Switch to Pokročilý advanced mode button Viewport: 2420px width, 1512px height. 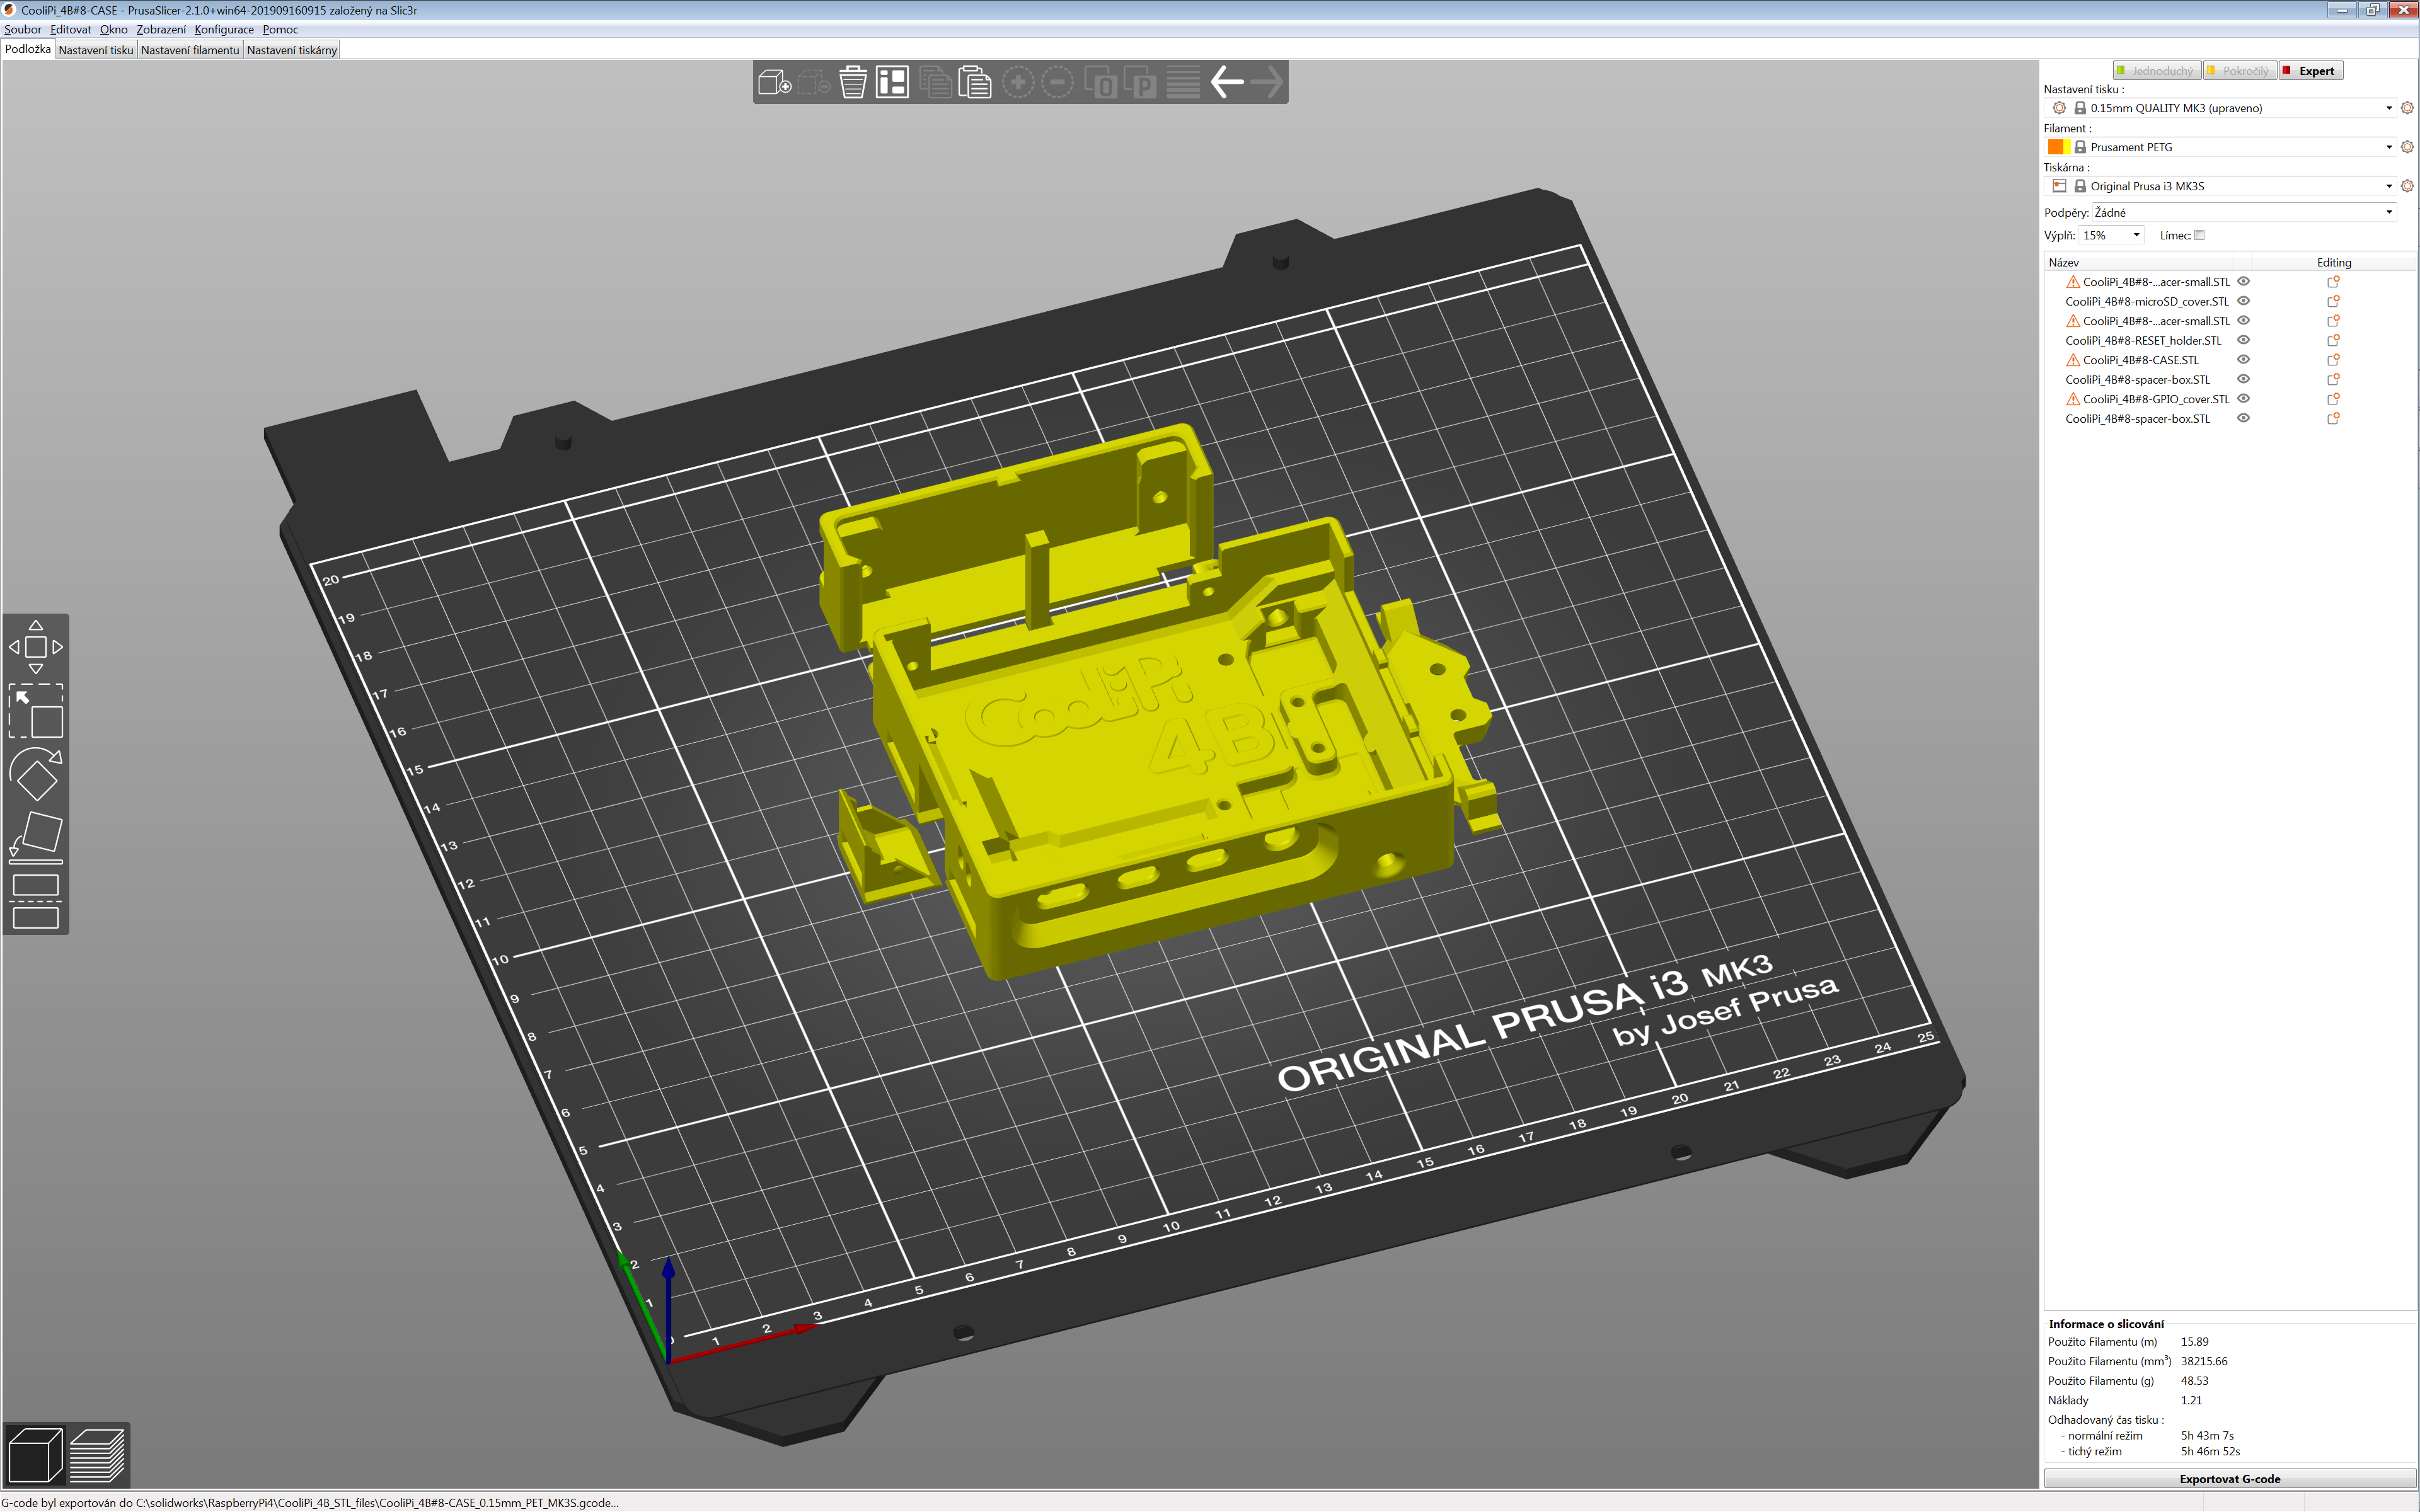[2240, 71]
